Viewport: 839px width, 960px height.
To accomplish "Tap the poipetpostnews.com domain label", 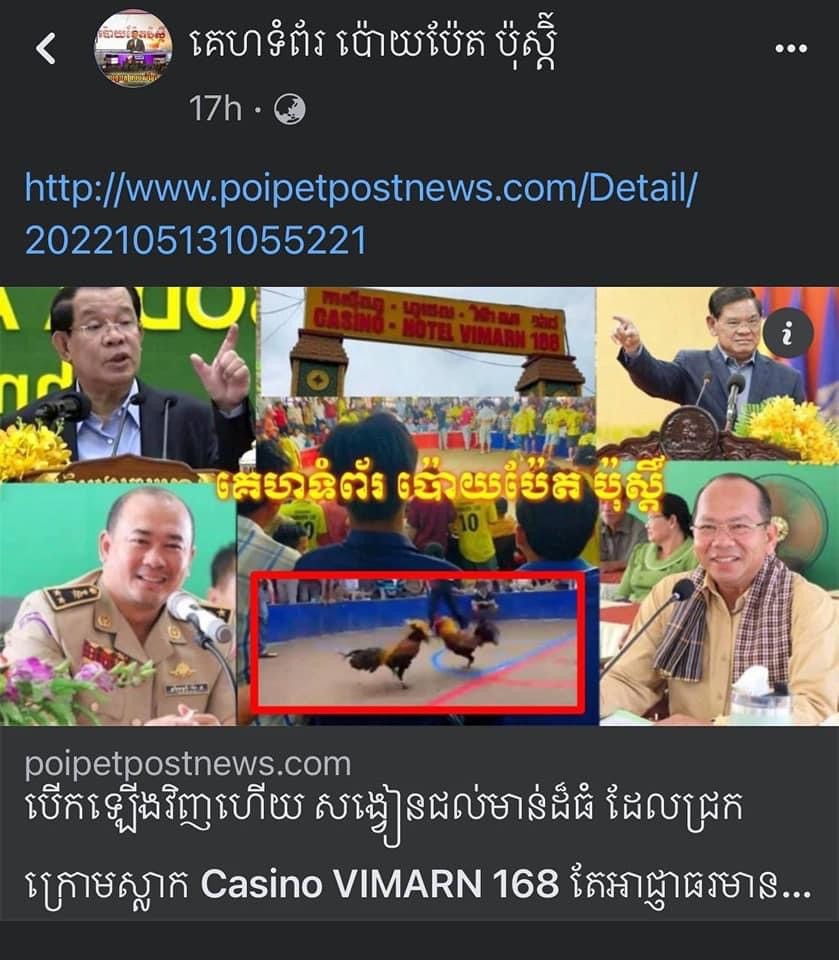I will click(x=188, y=765).
